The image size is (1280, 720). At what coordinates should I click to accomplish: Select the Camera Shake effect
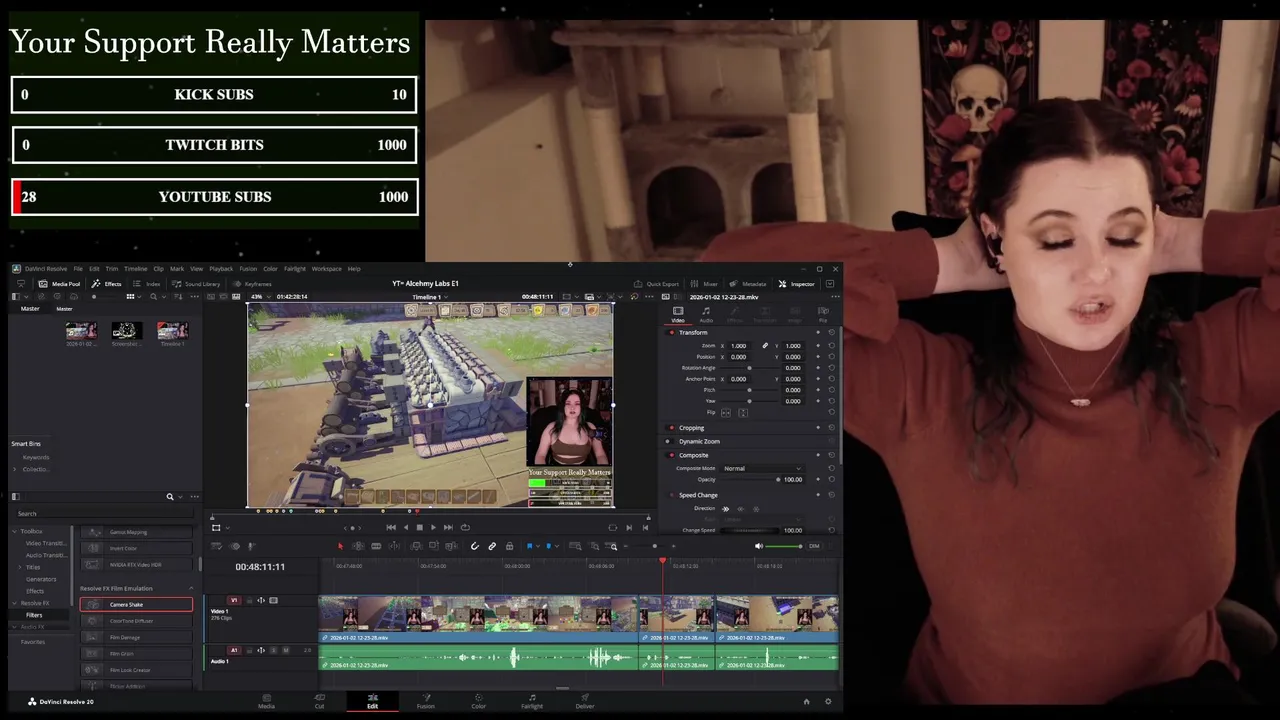point(136,604)
